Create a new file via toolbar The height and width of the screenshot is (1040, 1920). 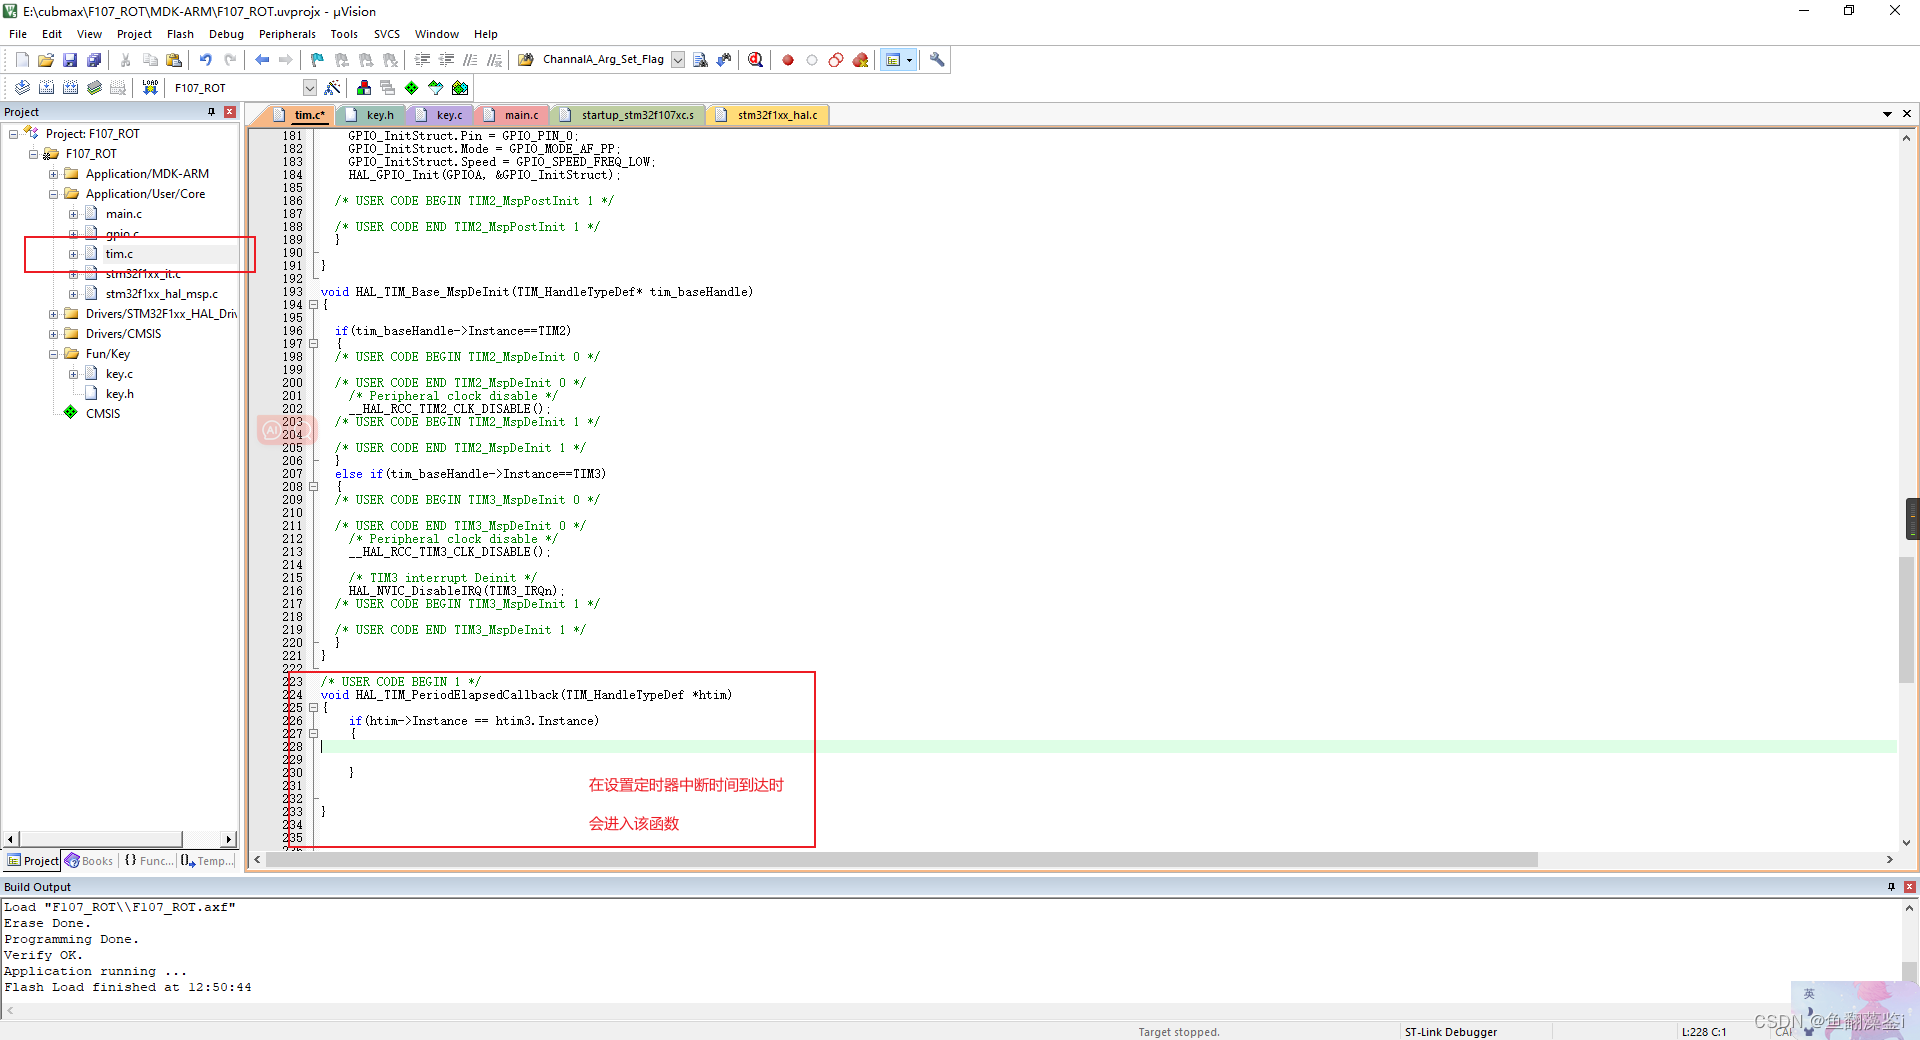coord(22,60)
